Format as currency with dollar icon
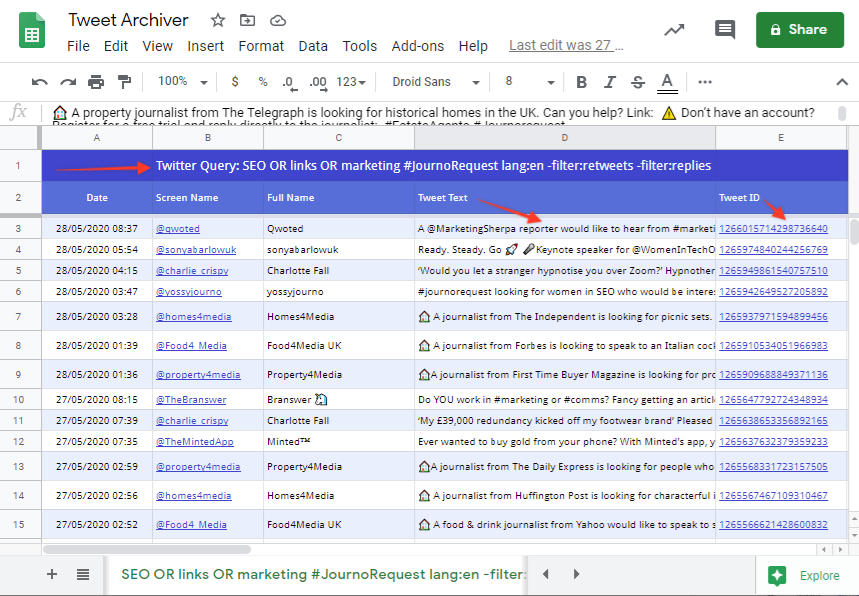This screenshot has height=596, width=859. (235, 82)
